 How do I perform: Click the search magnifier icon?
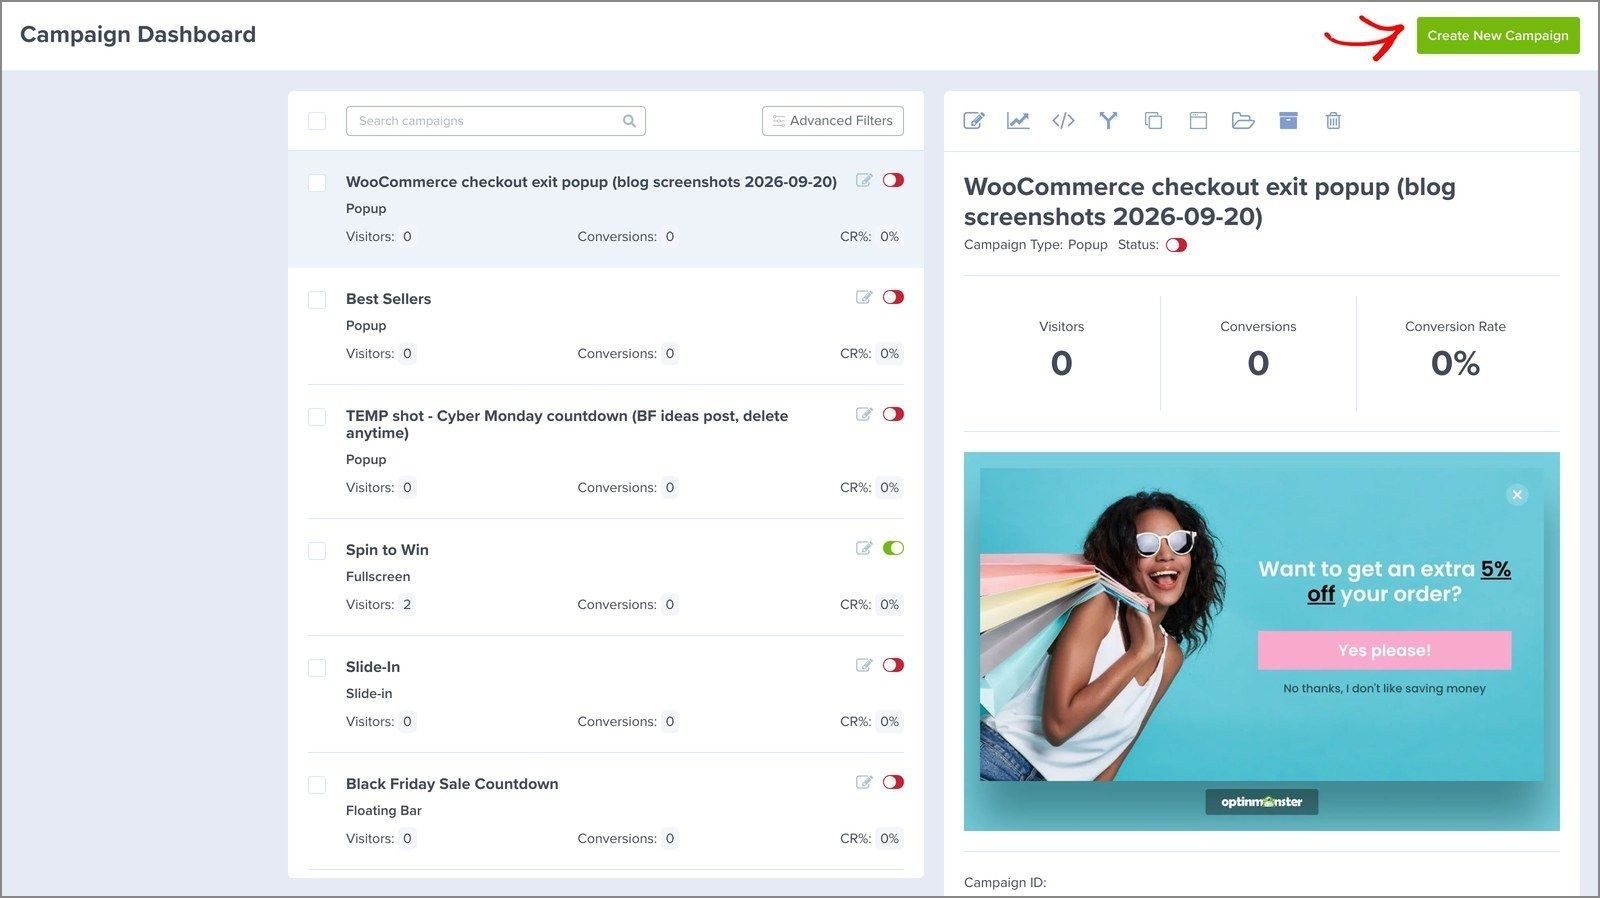[x=629, y=121]
